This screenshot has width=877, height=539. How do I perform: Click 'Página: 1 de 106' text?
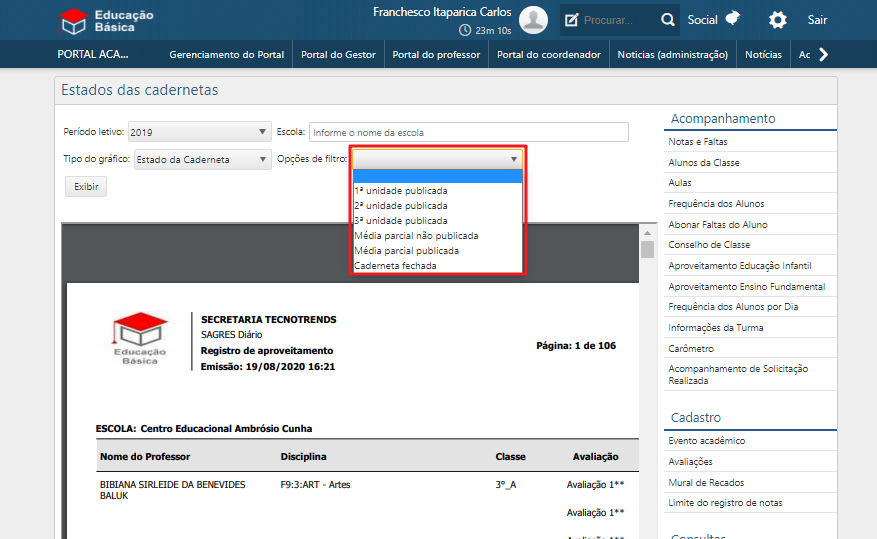[x=576, y=346]
